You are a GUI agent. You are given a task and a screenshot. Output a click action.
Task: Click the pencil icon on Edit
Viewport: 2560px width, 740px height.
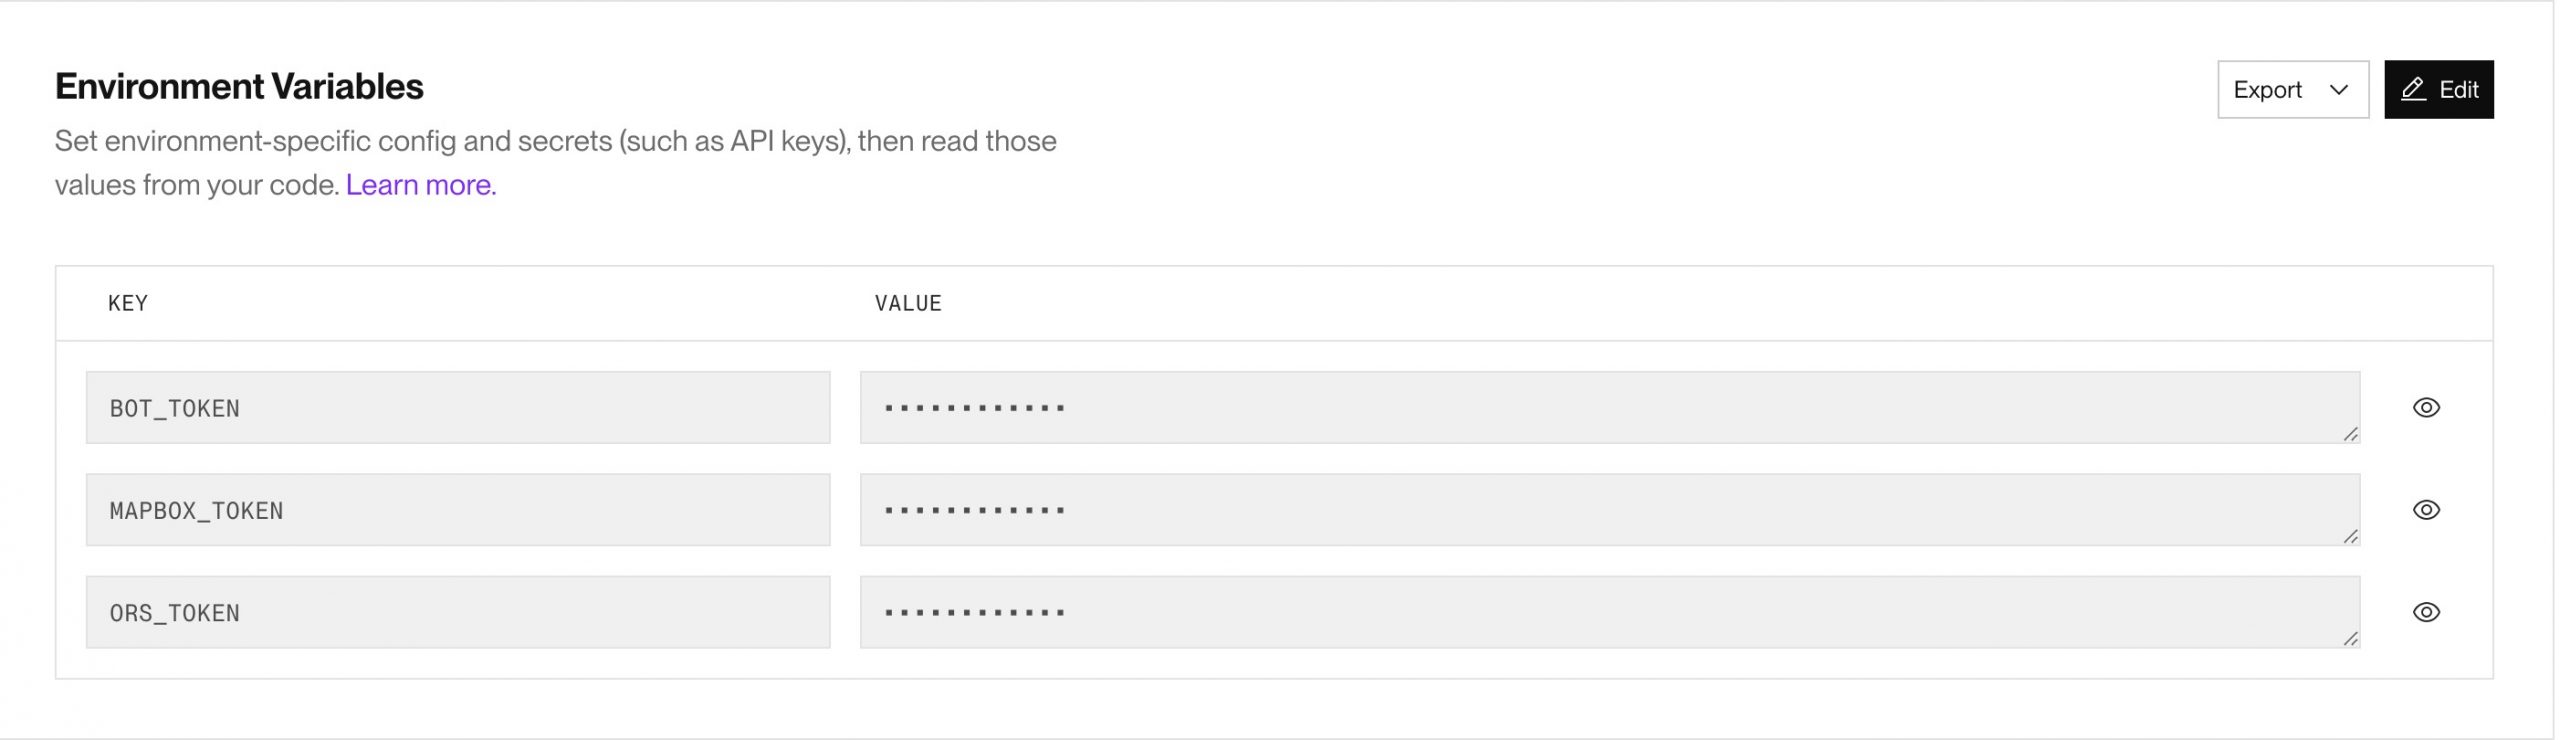click(x=2413, y=90)
